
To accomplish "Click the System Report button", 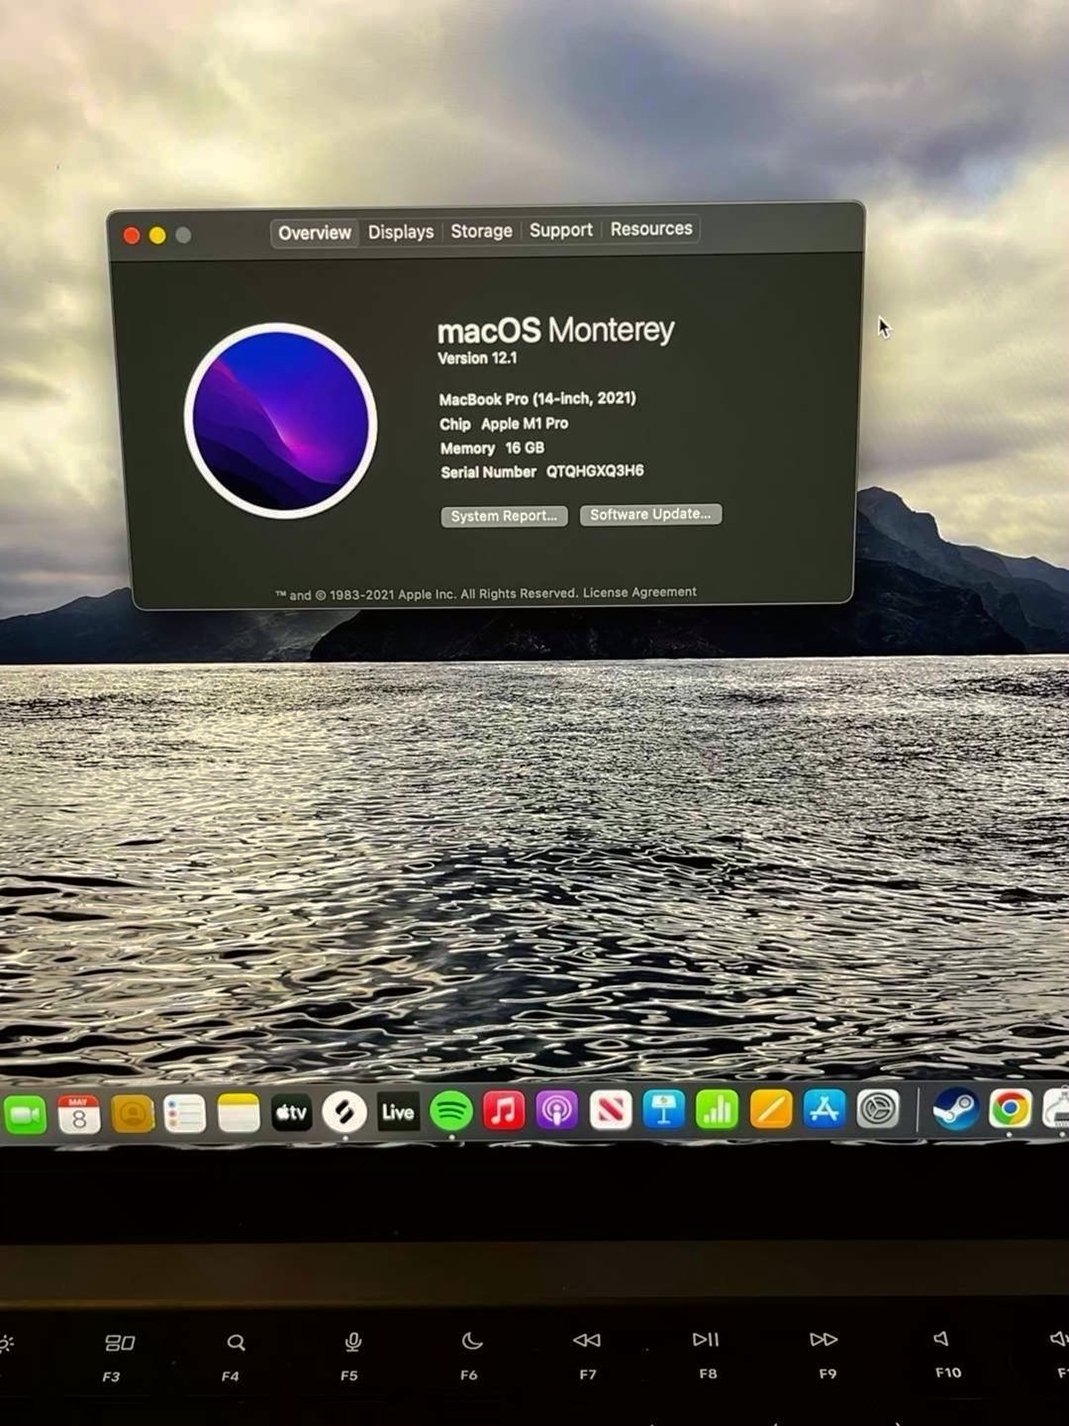I will pyautogui.click(x=504, y=516).
